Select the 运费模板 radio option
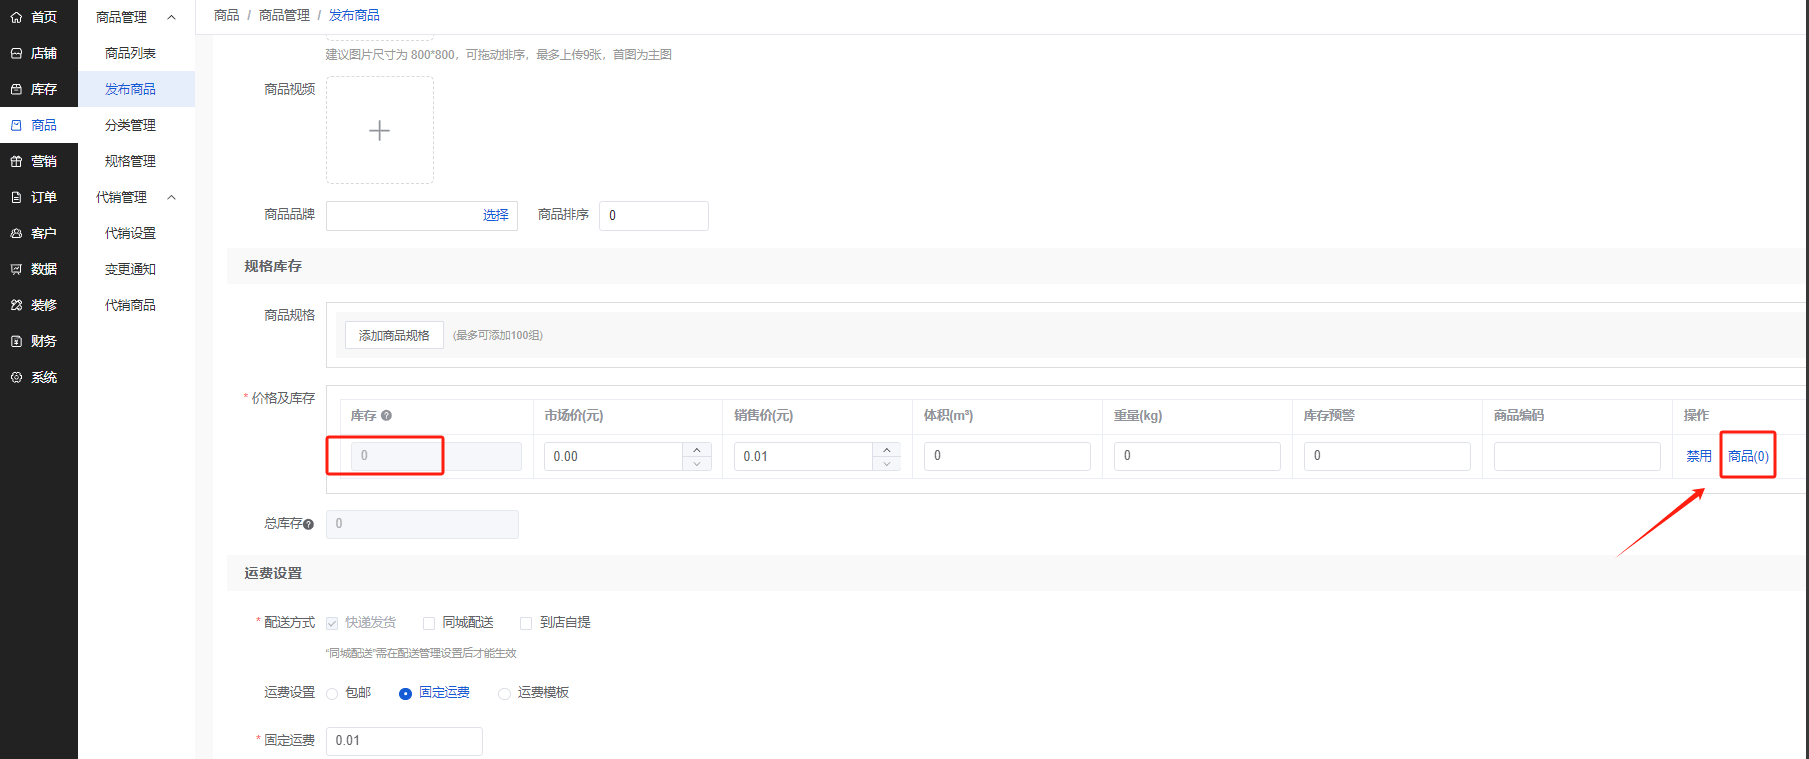The width and height of the screenshot is (1809, 759). click(504, 693)
